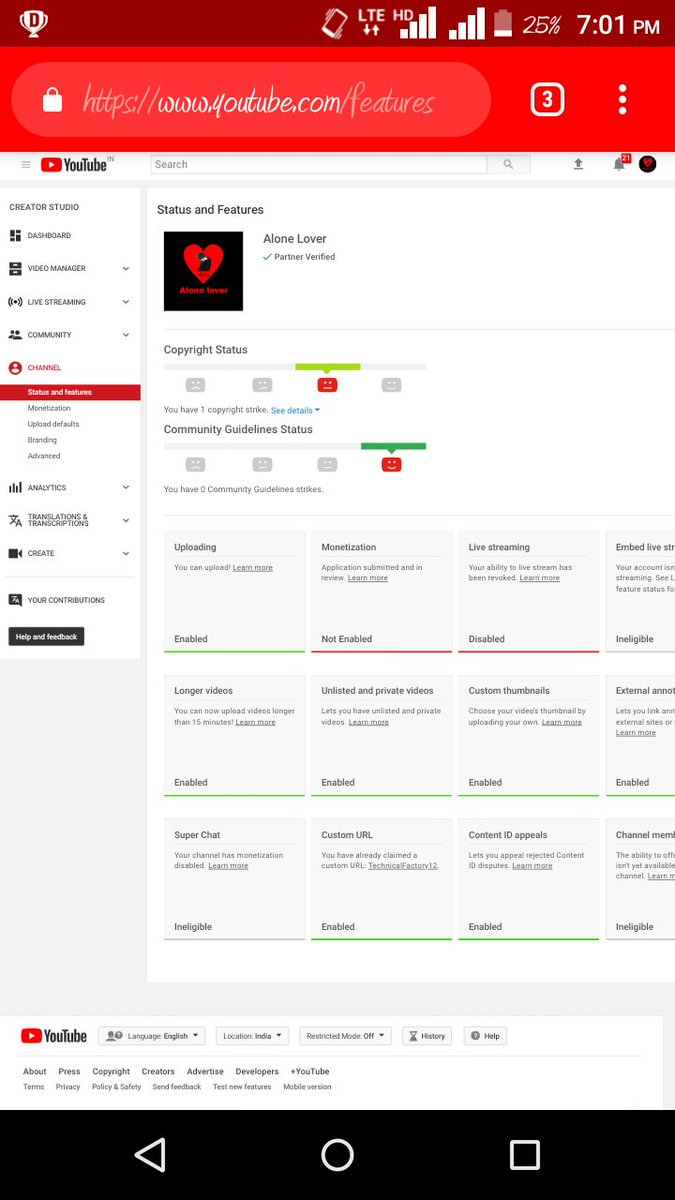Click the footer YouTube logo

point(54,1036)
